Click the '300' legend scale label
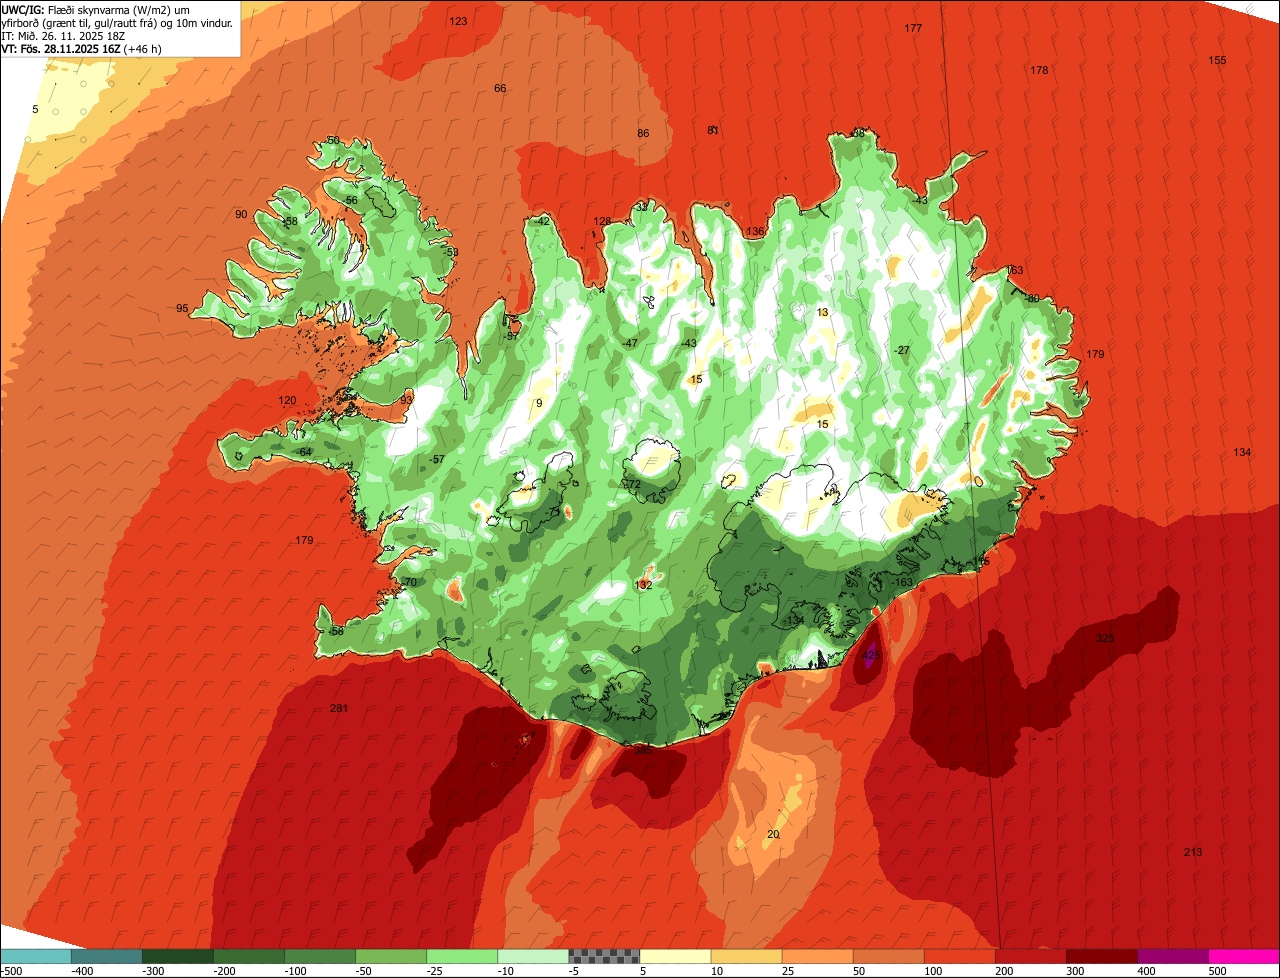This screenshot has width=1280, height=978. 1075,970
